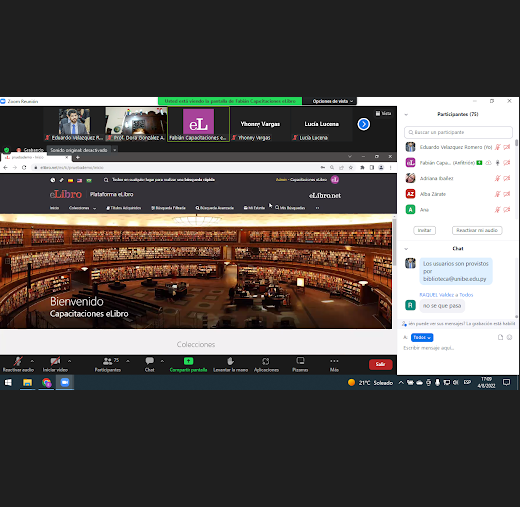The height and width of the screenshot is (507, 520).
Task: Open the Todos recipient dropdown in chat
Action: pos(422,337)
